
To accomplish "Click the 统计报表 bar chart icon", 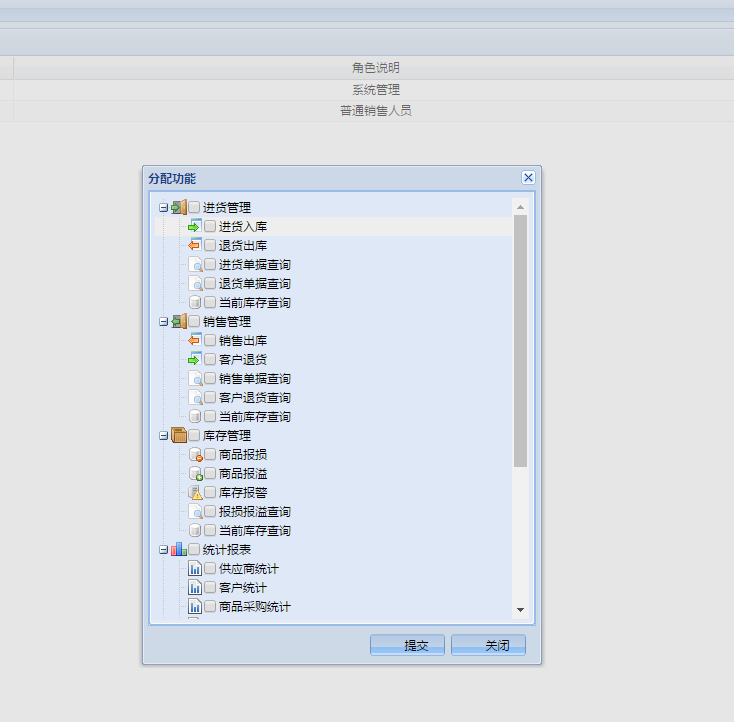I will pyautogui.click(x=179, y=549).
